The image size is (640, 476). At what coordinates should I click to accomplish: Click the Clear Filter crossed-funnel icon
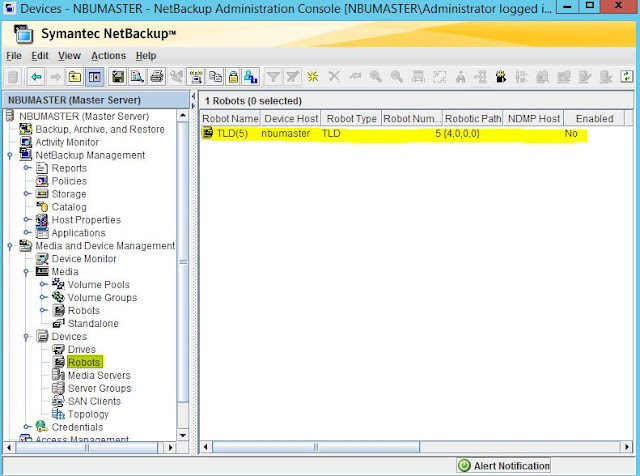tap(293, 77)
